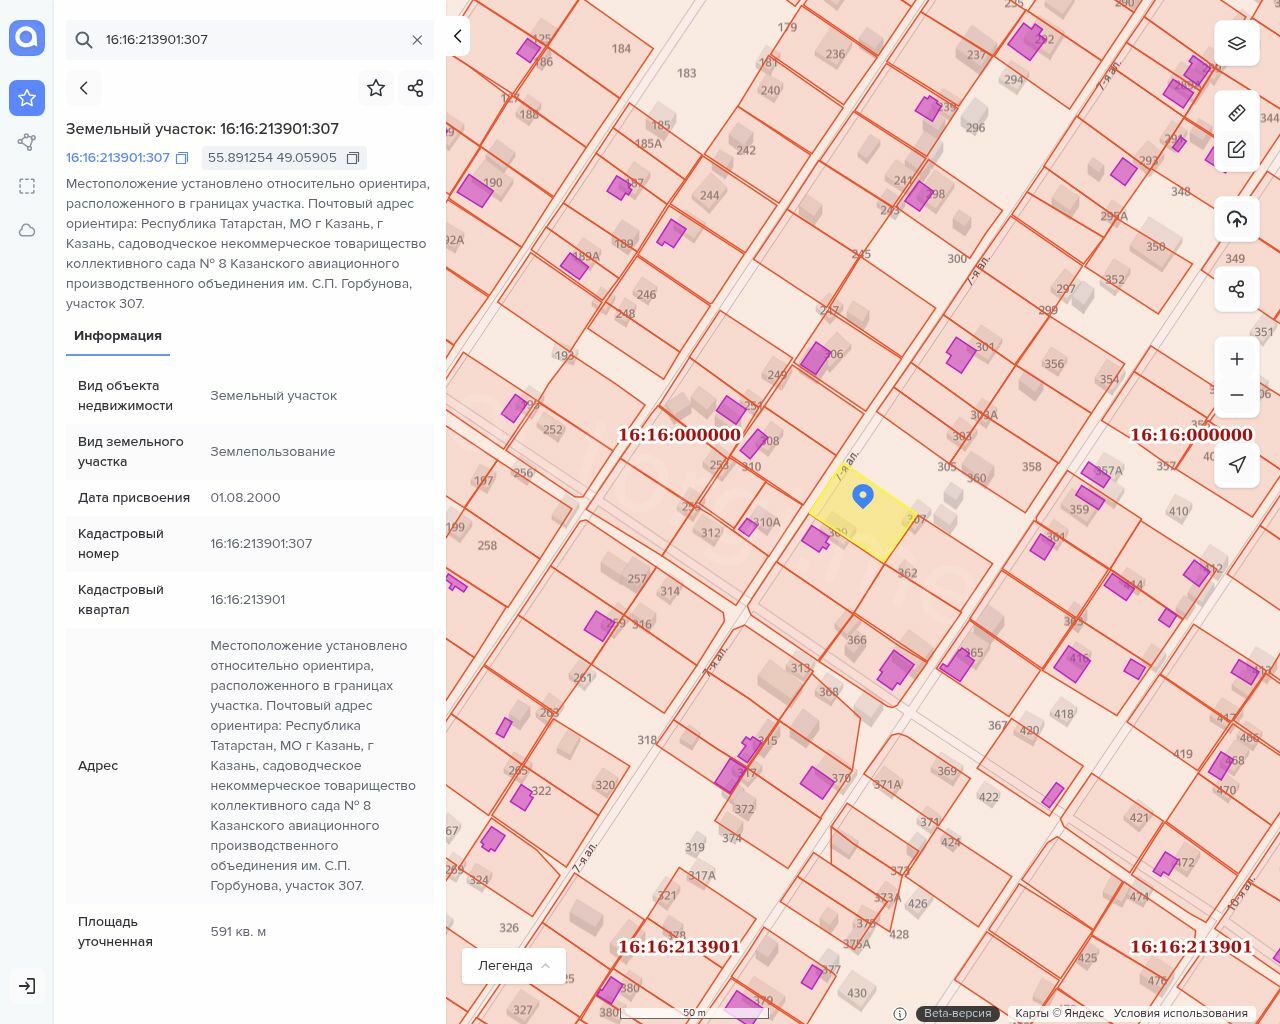This screenshot has height=1024, width=1280.
Task: Open the cloud icon in sidebar
Action: (x=27, y=230)
